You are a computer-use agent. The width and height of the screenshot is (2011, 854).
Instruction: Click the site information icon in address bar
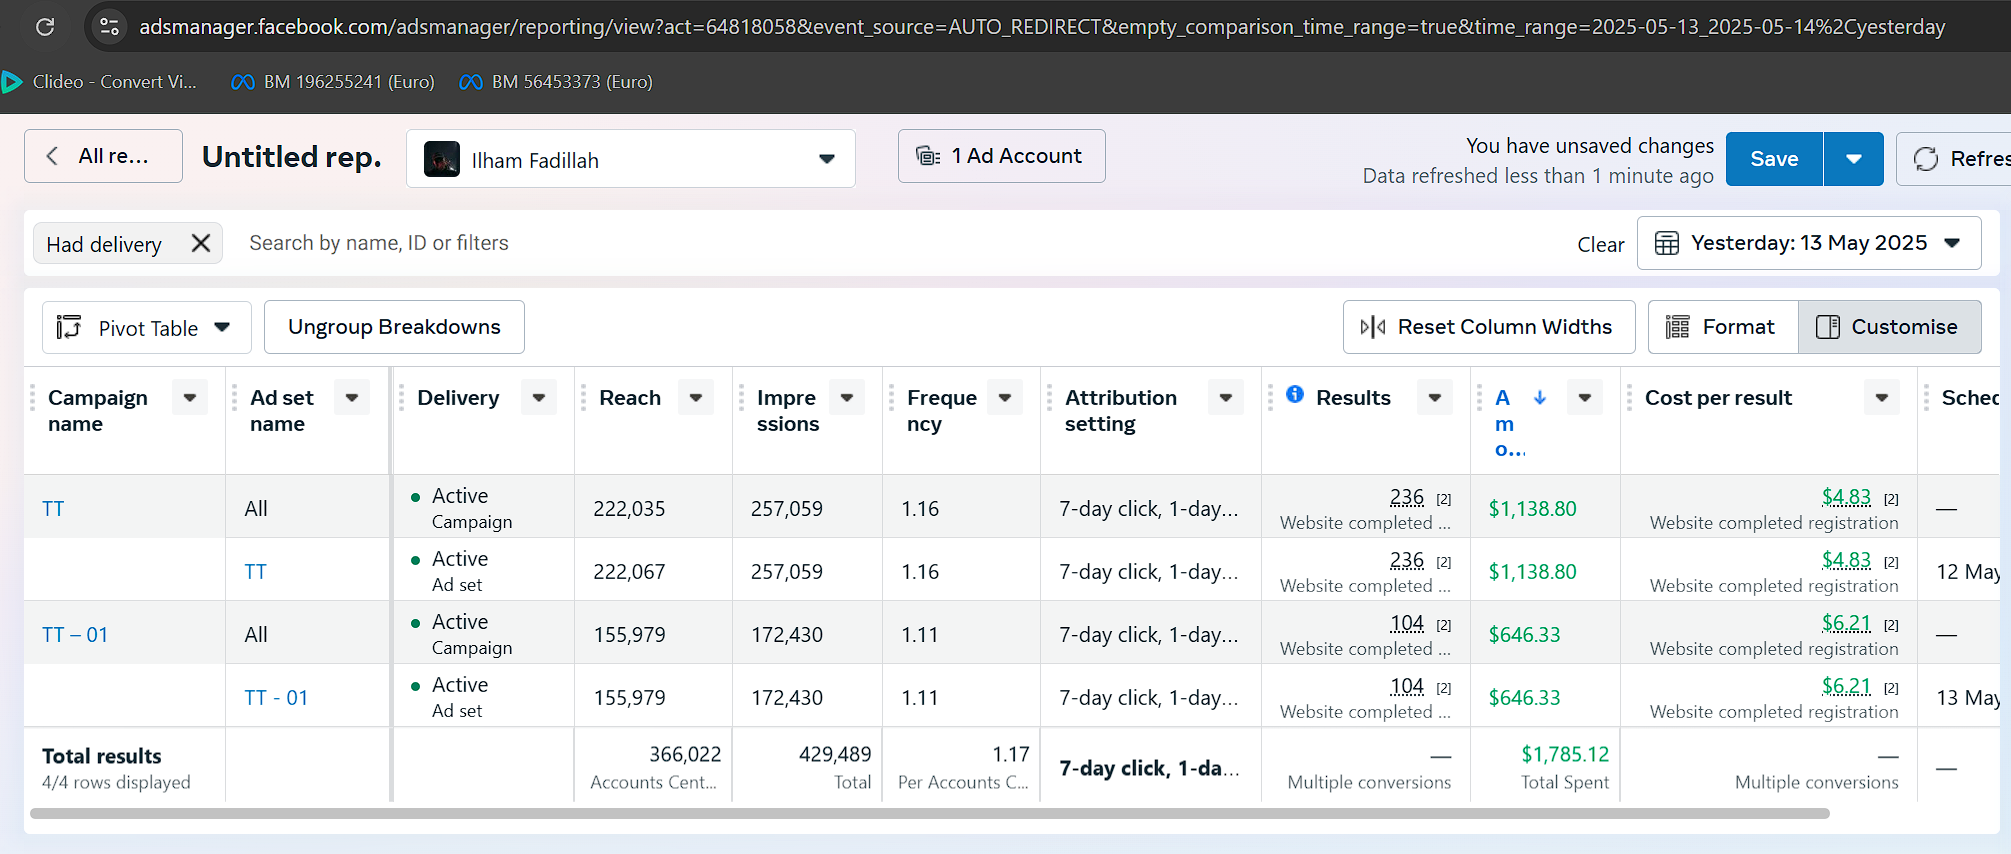[x=109, y=27]
